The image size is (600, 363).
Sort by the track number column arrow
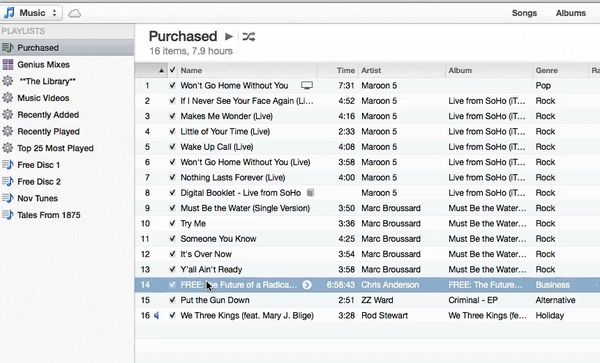click(x=161, y=70)
